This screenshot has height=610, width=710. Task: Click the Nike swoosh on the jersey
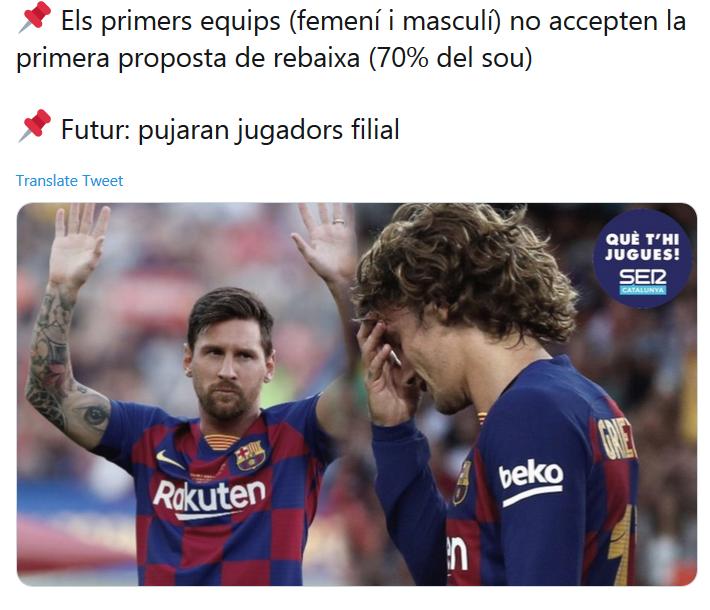pyautogui.click(x=169, y=460)
